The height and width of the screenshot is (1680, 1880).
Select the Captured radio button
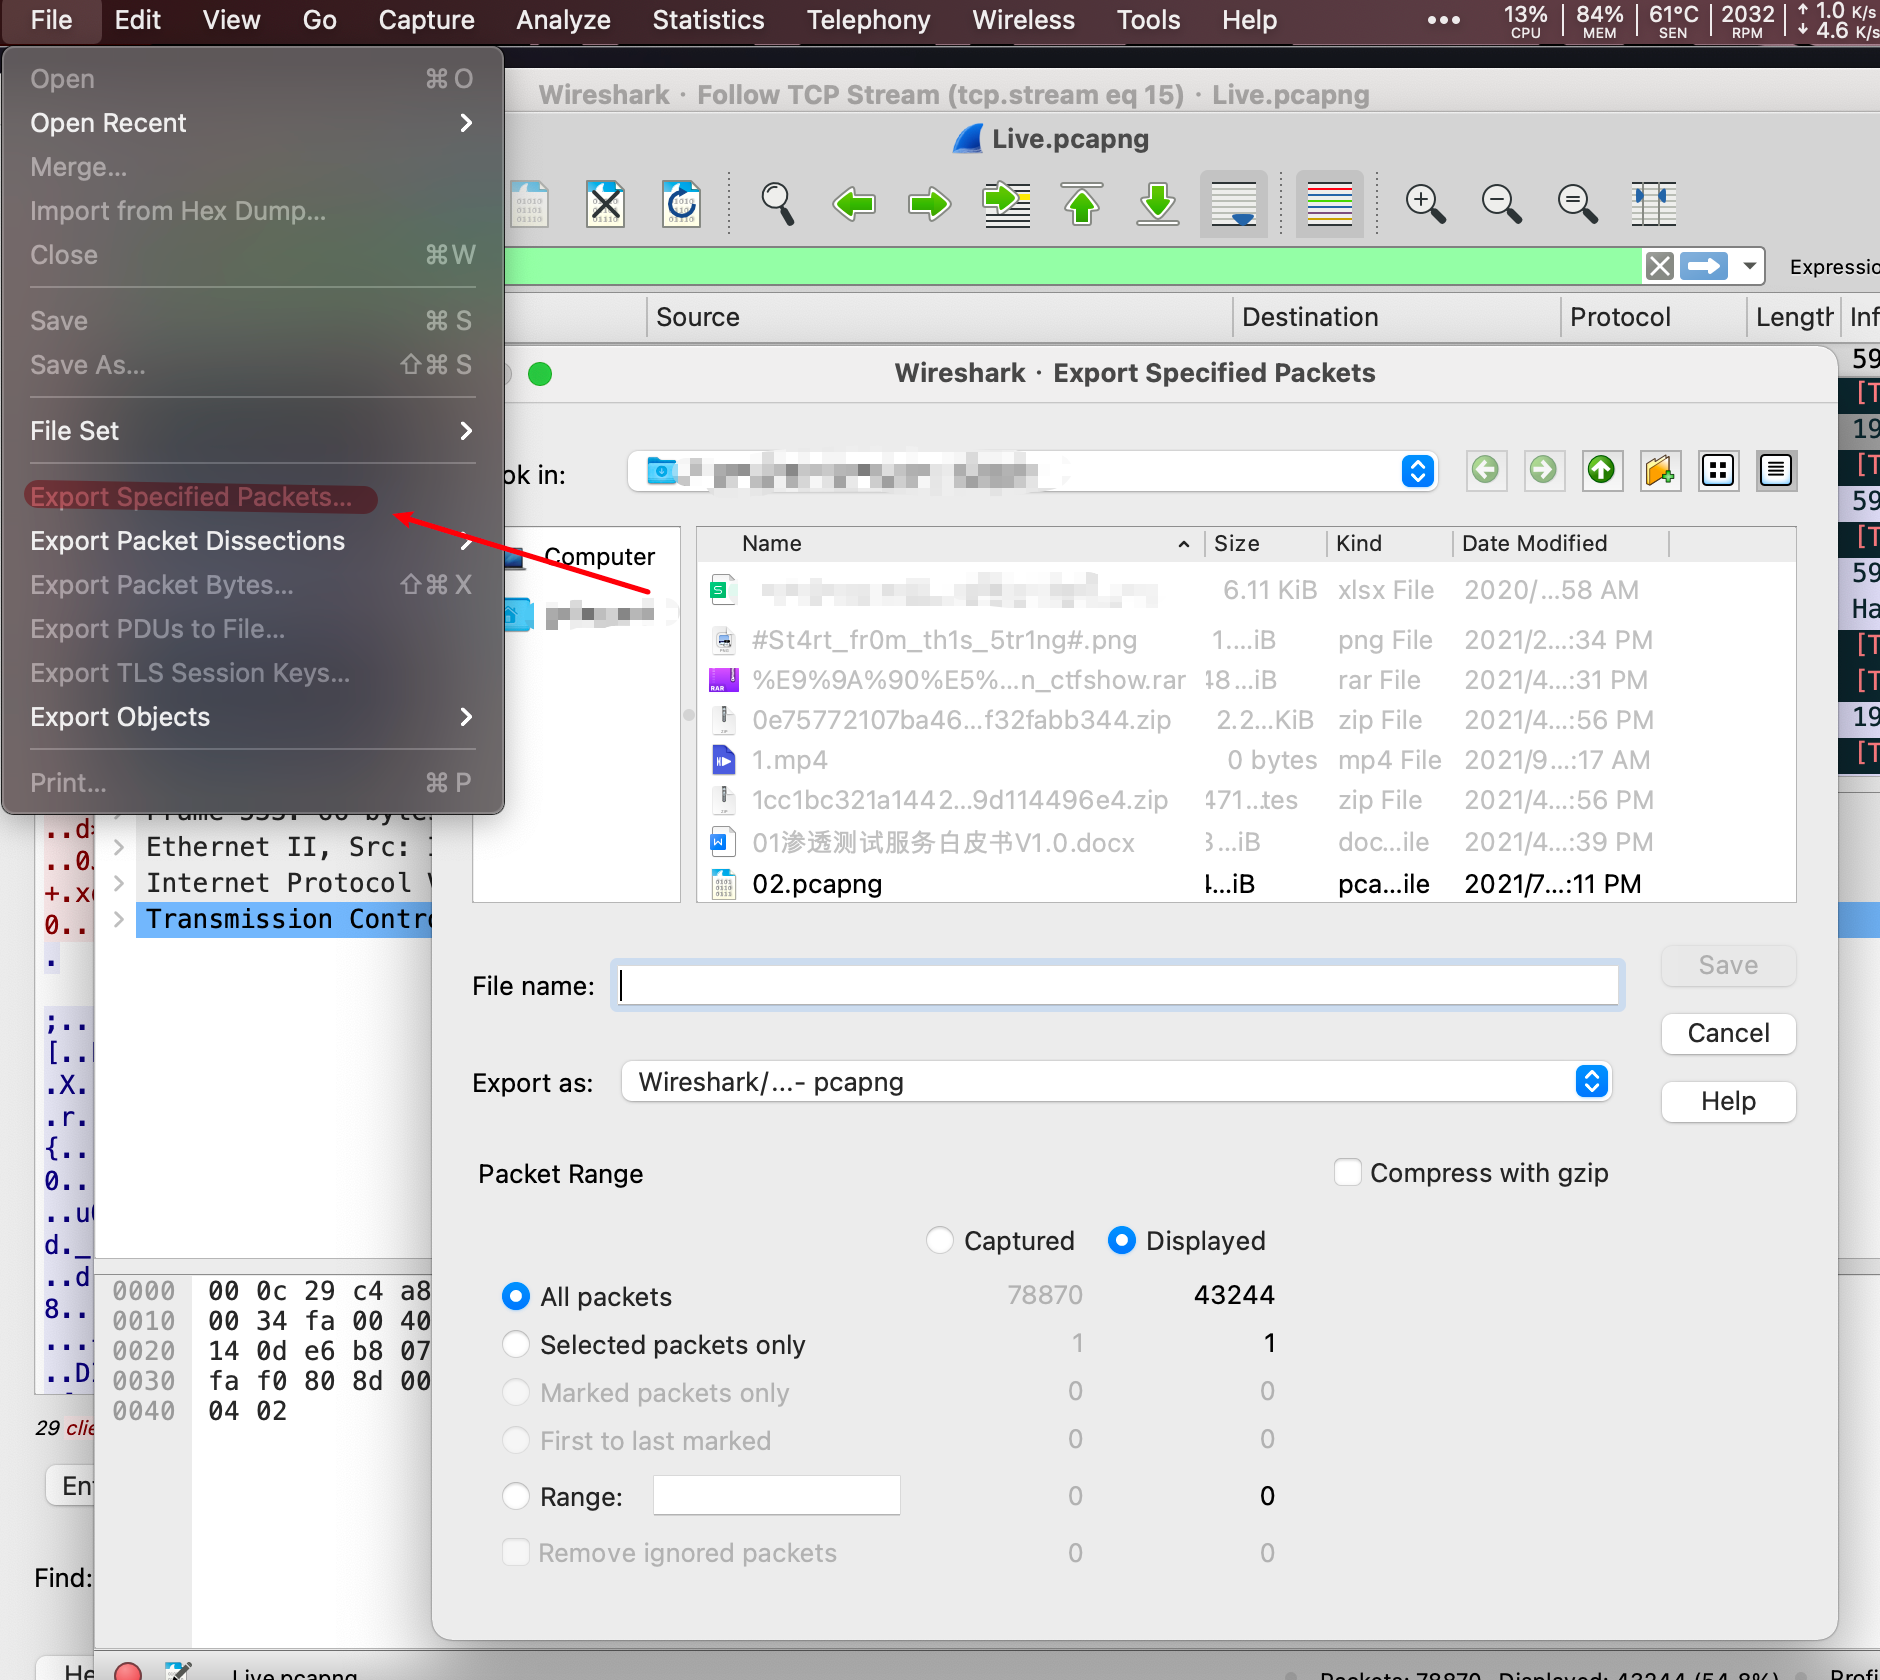[x=939, y=1240]
